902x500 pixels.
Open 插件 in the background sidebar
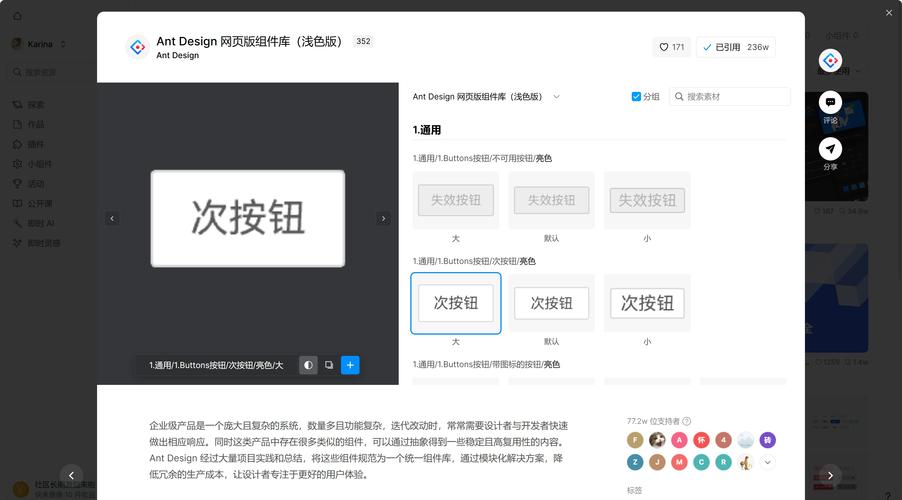coord(29,144)
